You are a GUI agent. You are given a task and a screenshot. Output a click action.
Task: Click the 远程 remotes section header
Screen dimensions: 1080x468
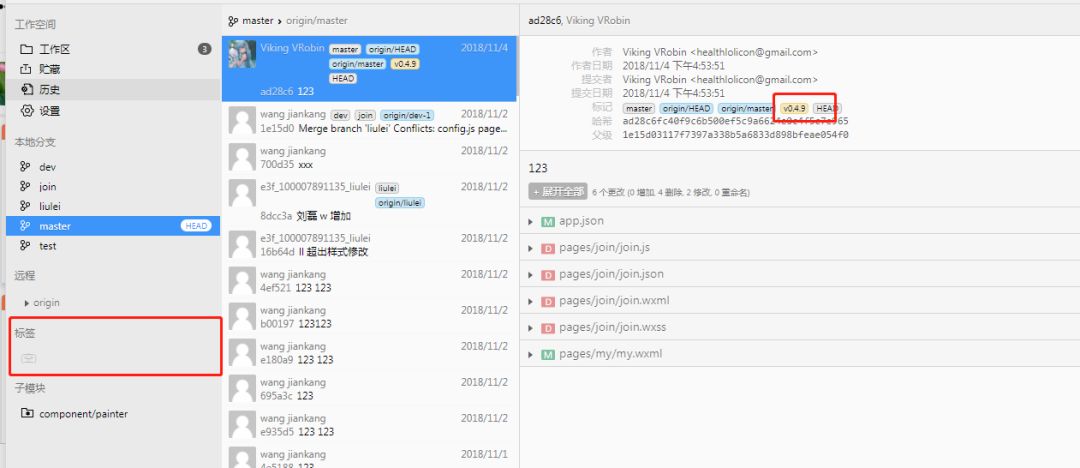(25, 276)
